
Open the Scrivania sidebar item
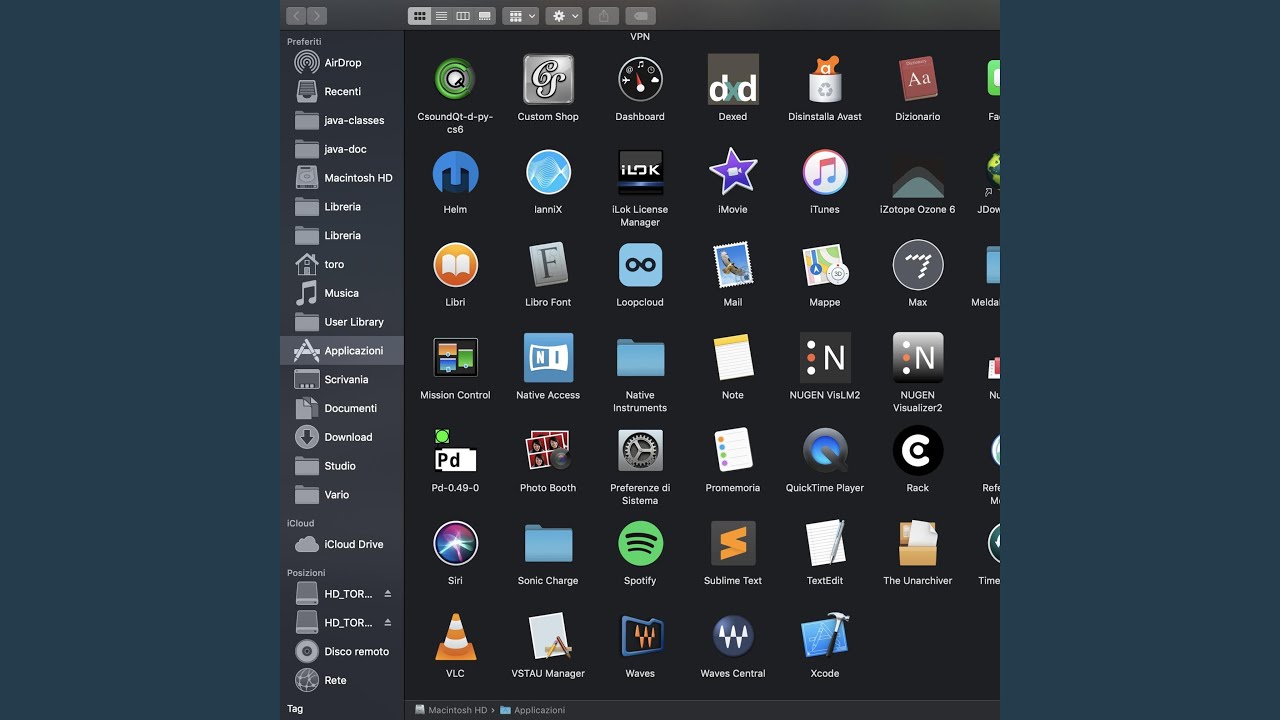[x=342, y=380]
